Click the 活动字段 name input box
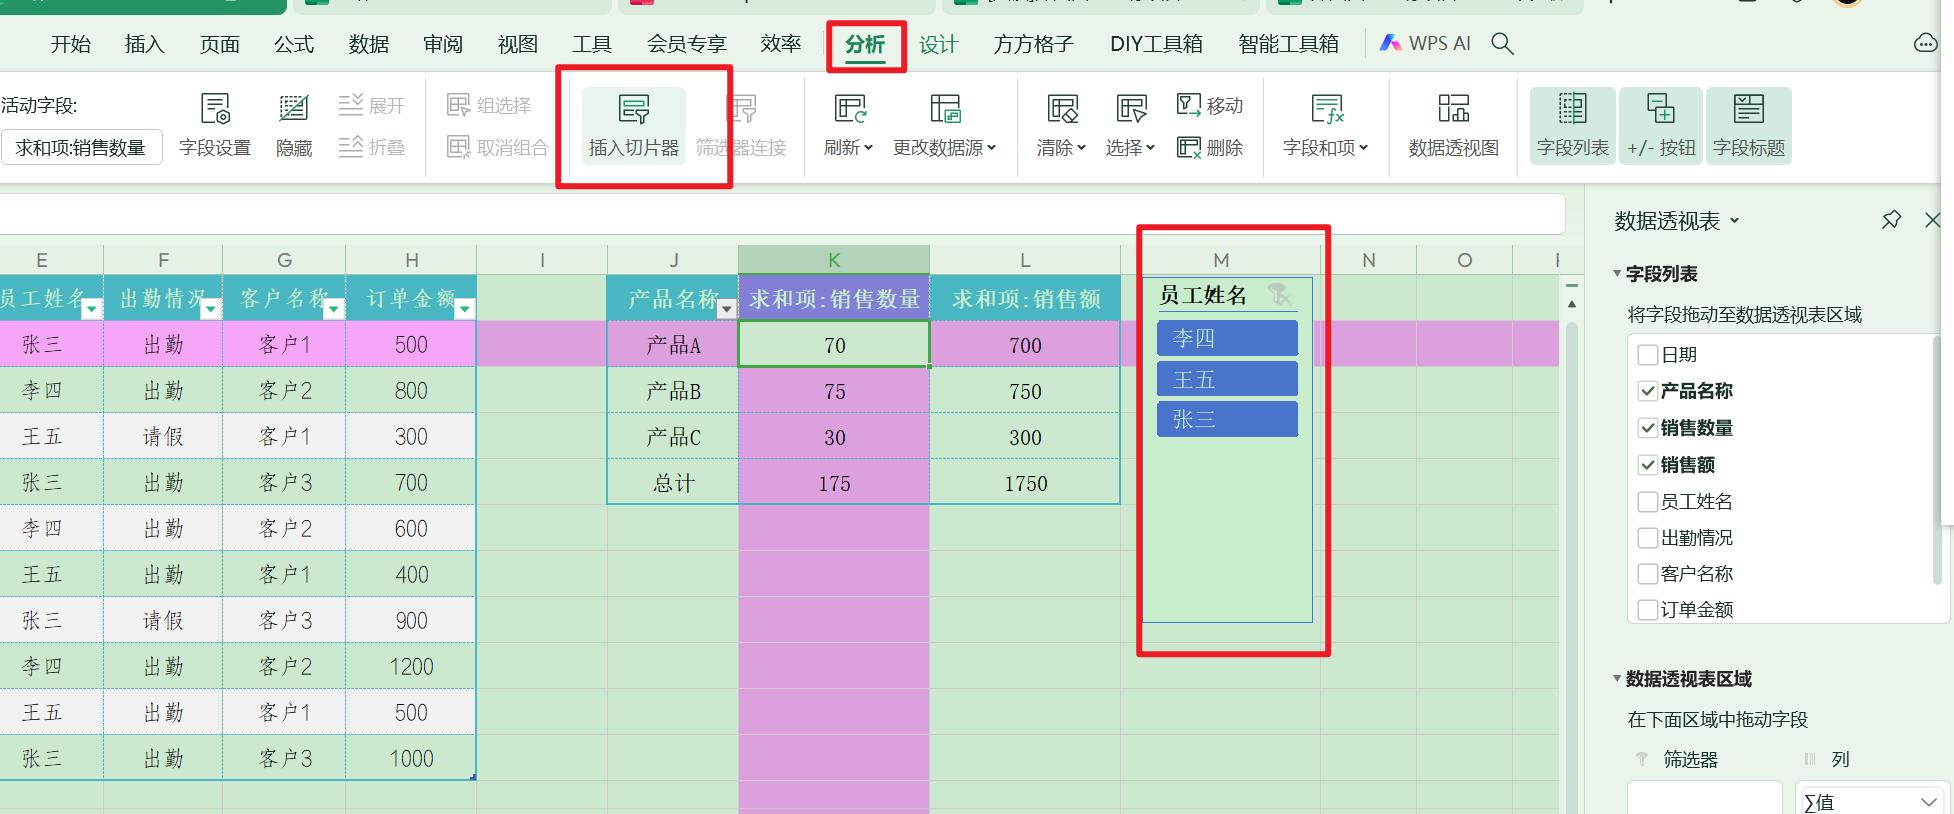This screenshot has width=1954, height=814. [81, 148]
